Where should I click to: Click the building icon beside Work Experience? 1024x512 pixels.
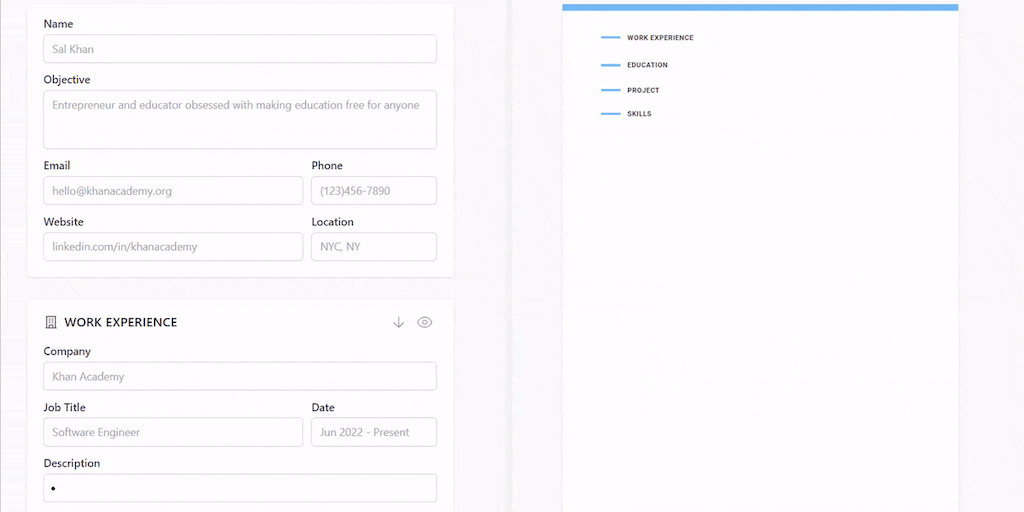point(51,322)
